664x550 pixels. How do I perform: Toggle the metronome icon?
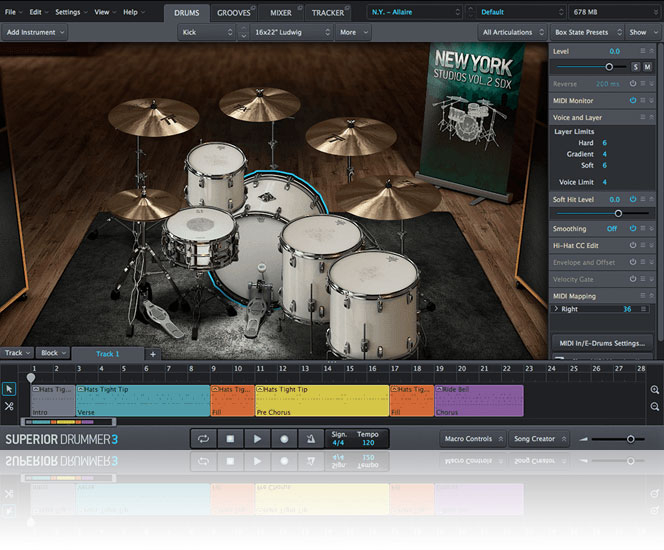(x=310, y=439)
